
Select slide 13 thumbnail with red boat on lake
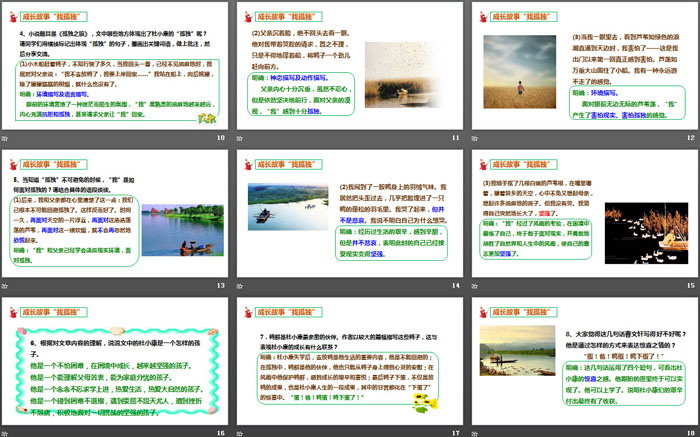pyautogui.click(x=115, y=213)
